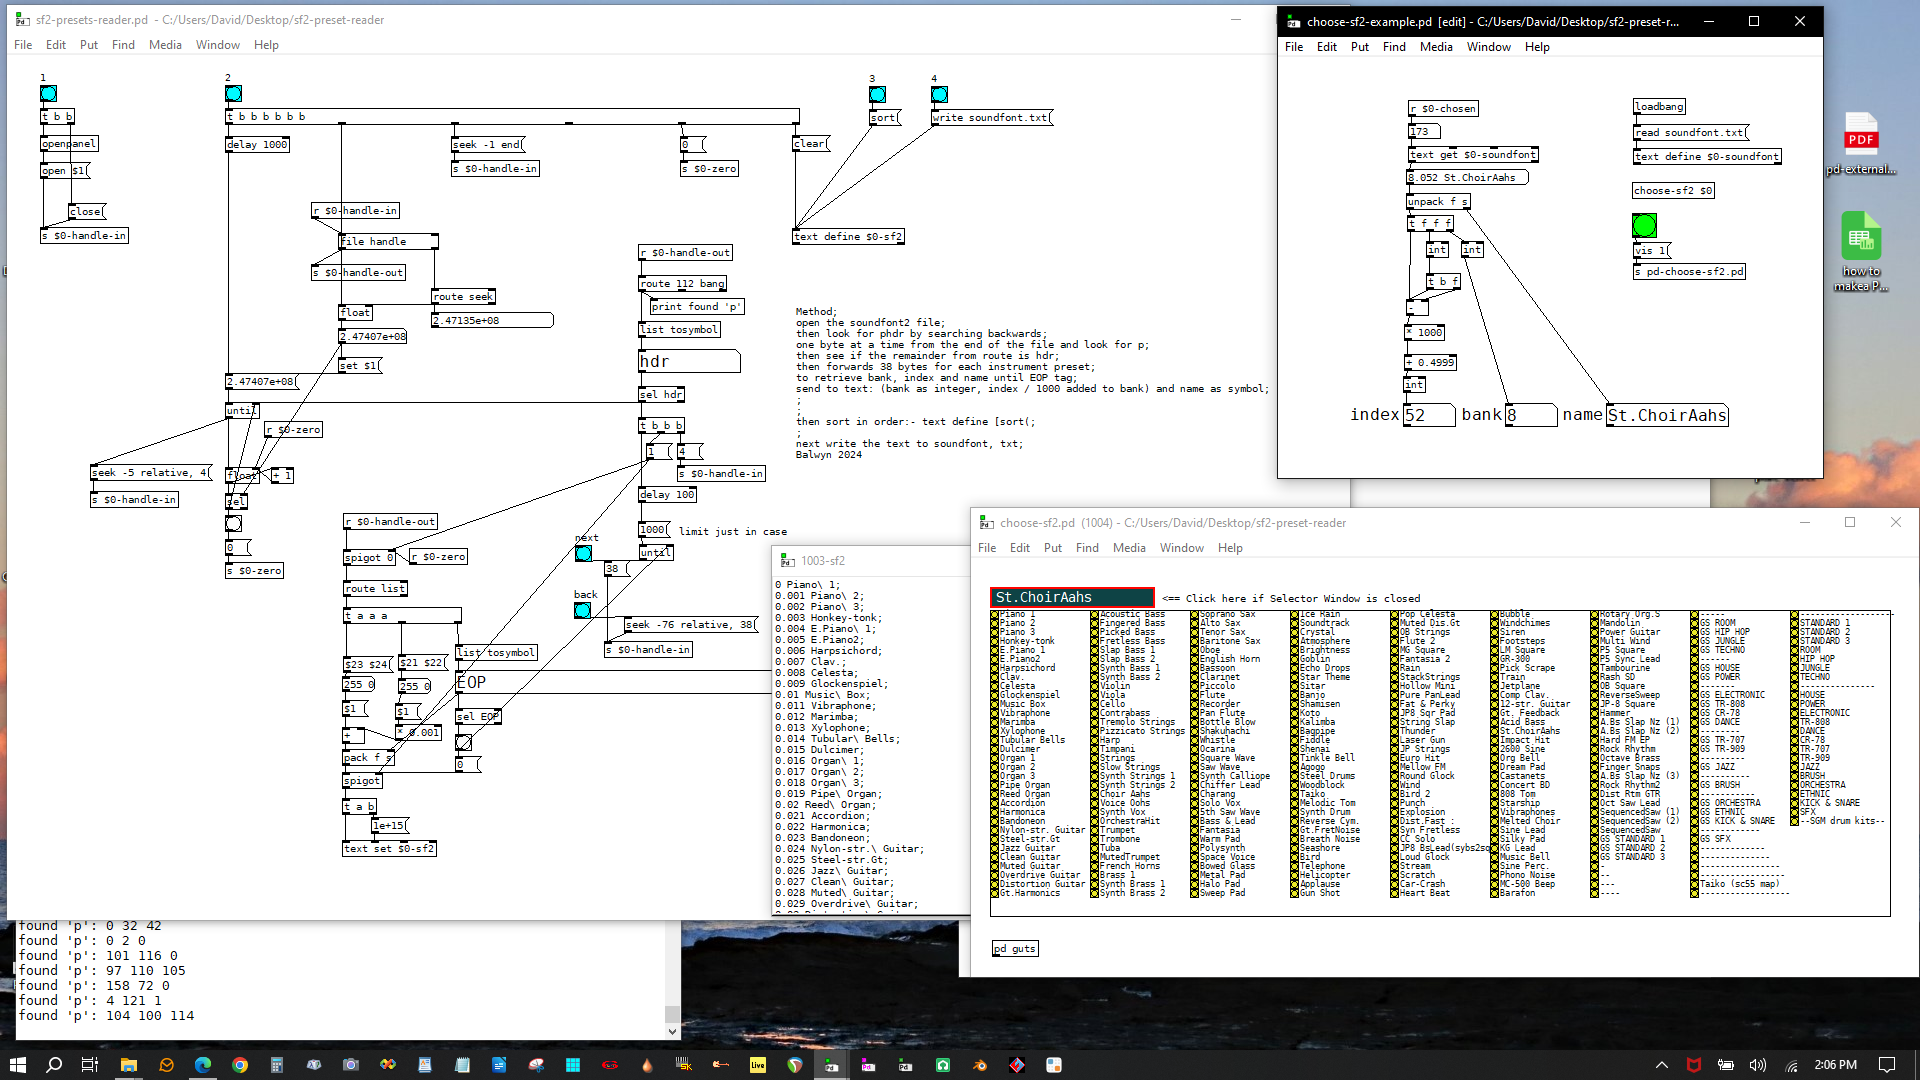Select the GS JAZZ radio button in choose-sf2
The image size is (1920, 1080).
(x=1695, y=767)
